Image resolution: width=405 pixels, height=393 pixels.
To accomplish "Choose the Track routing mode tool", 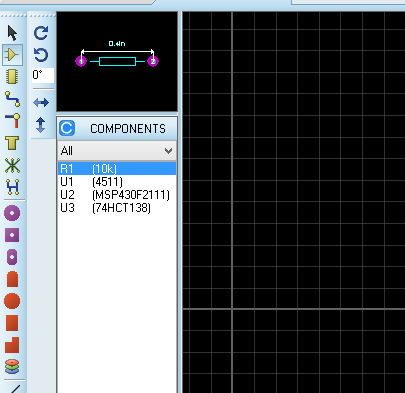I will tap(12, 99).
